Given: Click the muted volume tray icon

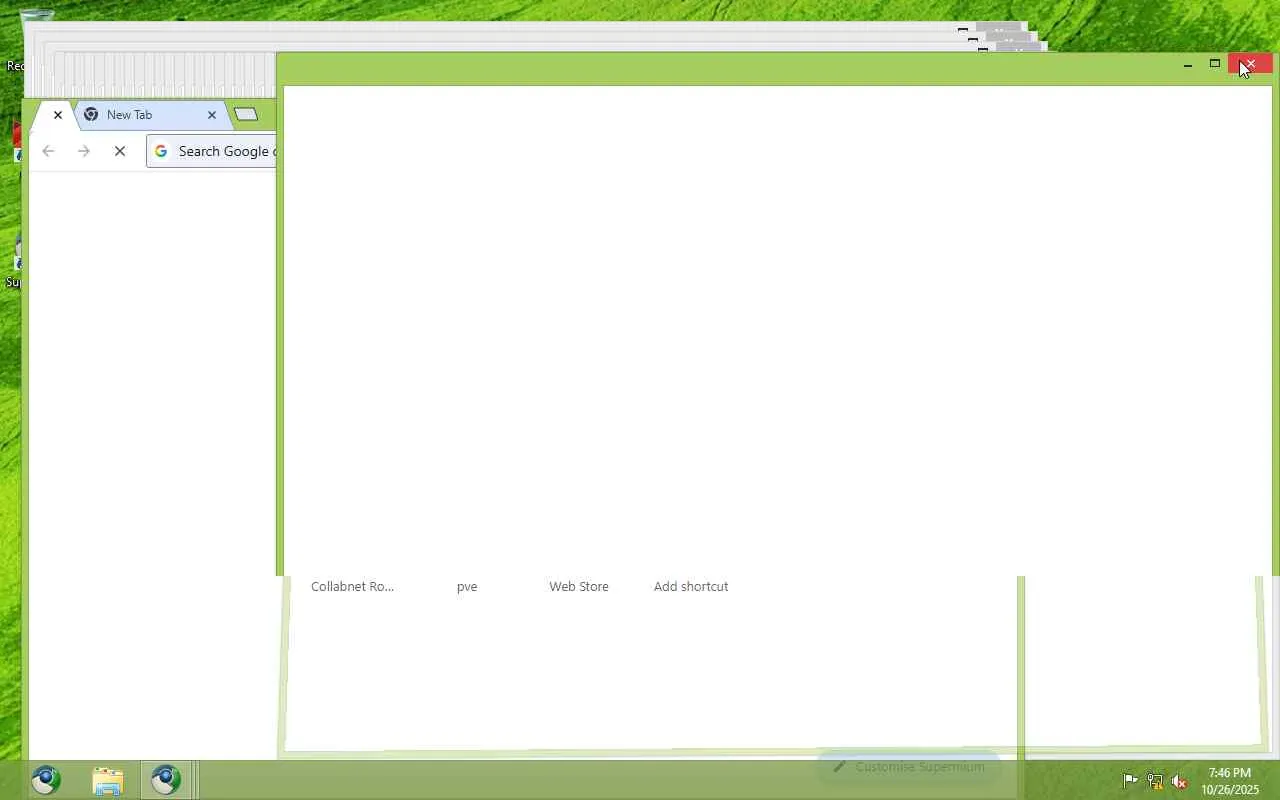Looking at the screenshot, I should tap(1180, 781).
